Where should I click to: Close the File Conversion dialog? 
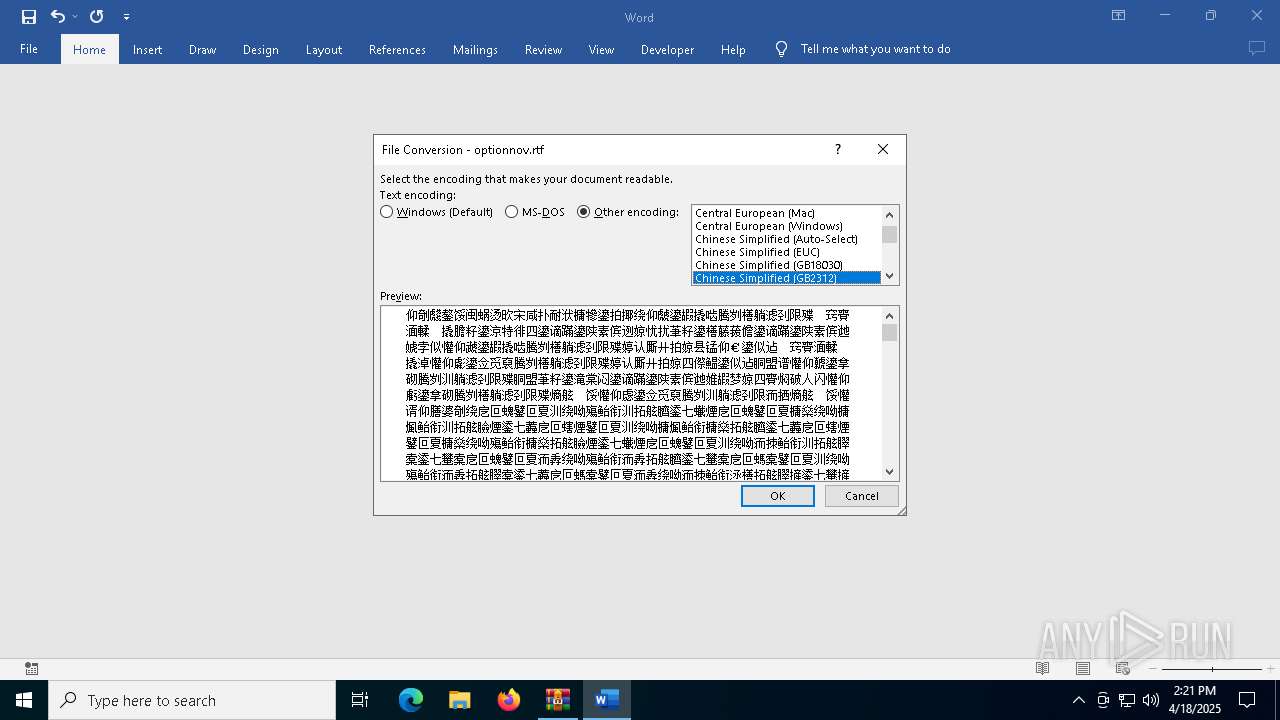[x=882, y=149]
